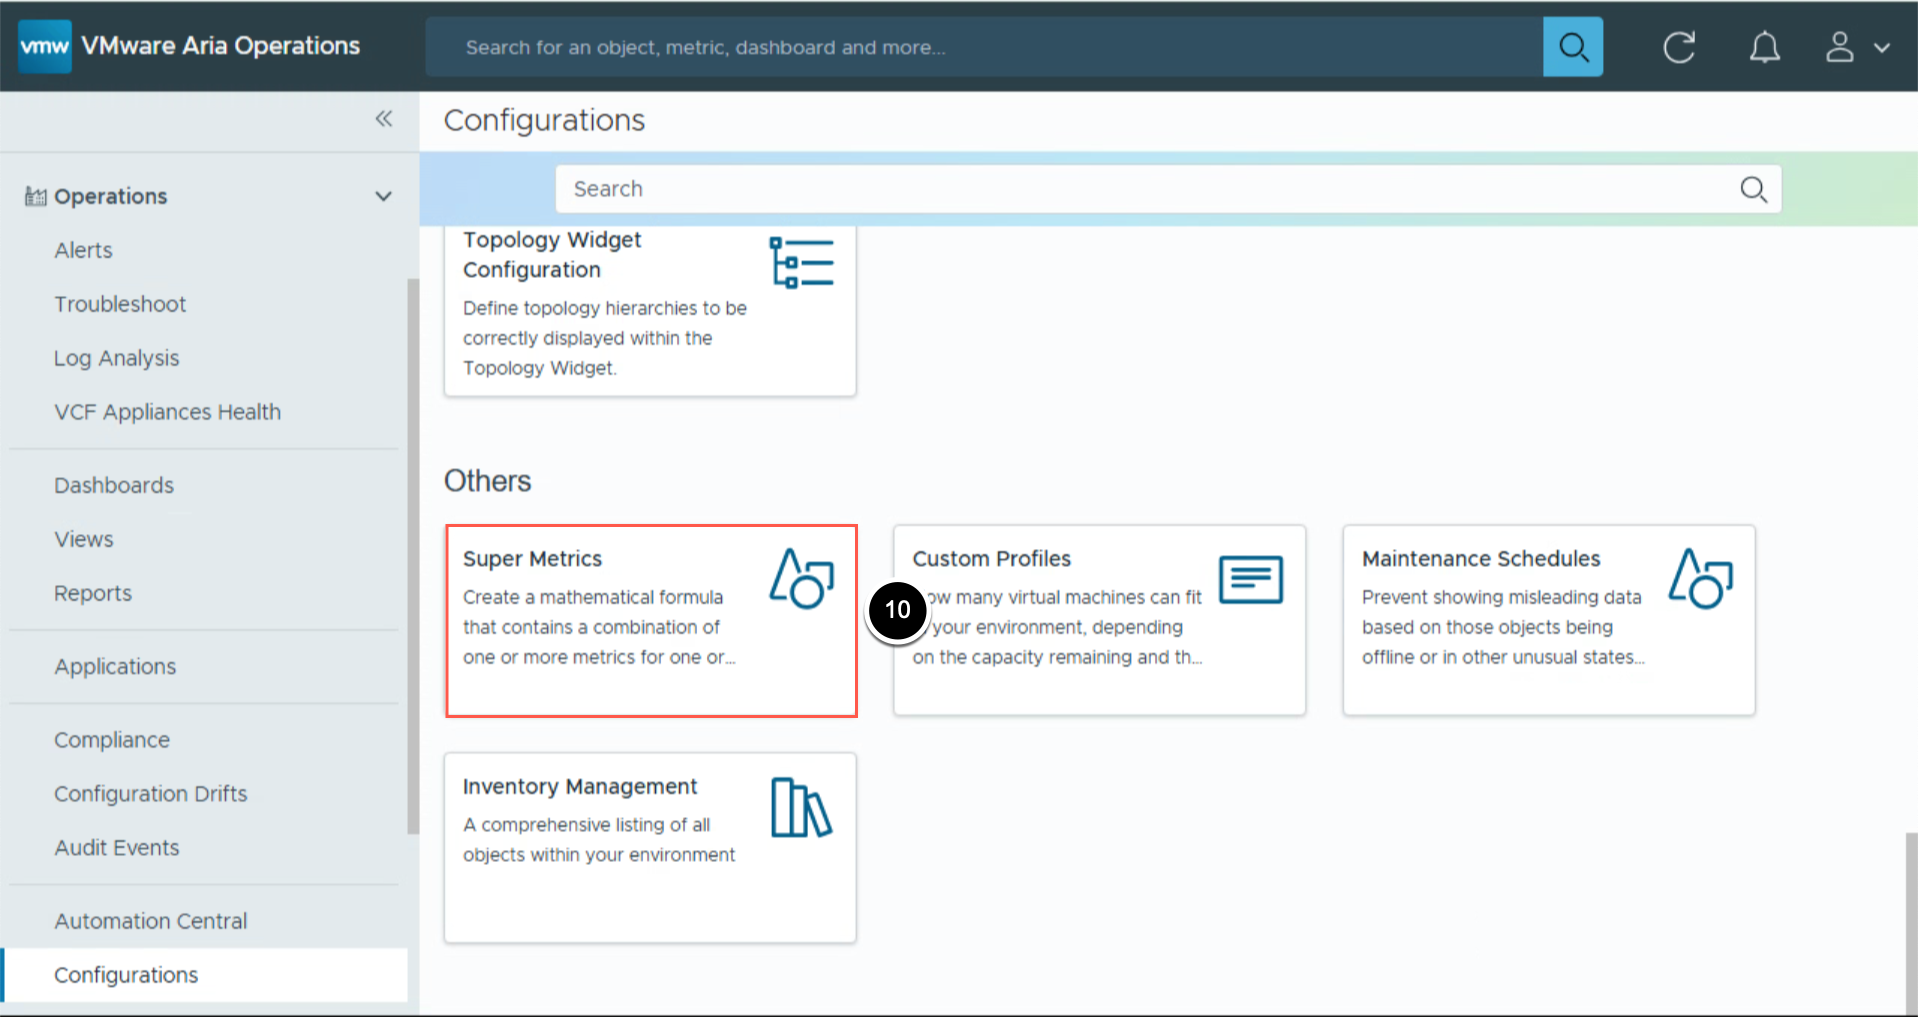Collapse the Operations menu section

(x=383, y=196)
